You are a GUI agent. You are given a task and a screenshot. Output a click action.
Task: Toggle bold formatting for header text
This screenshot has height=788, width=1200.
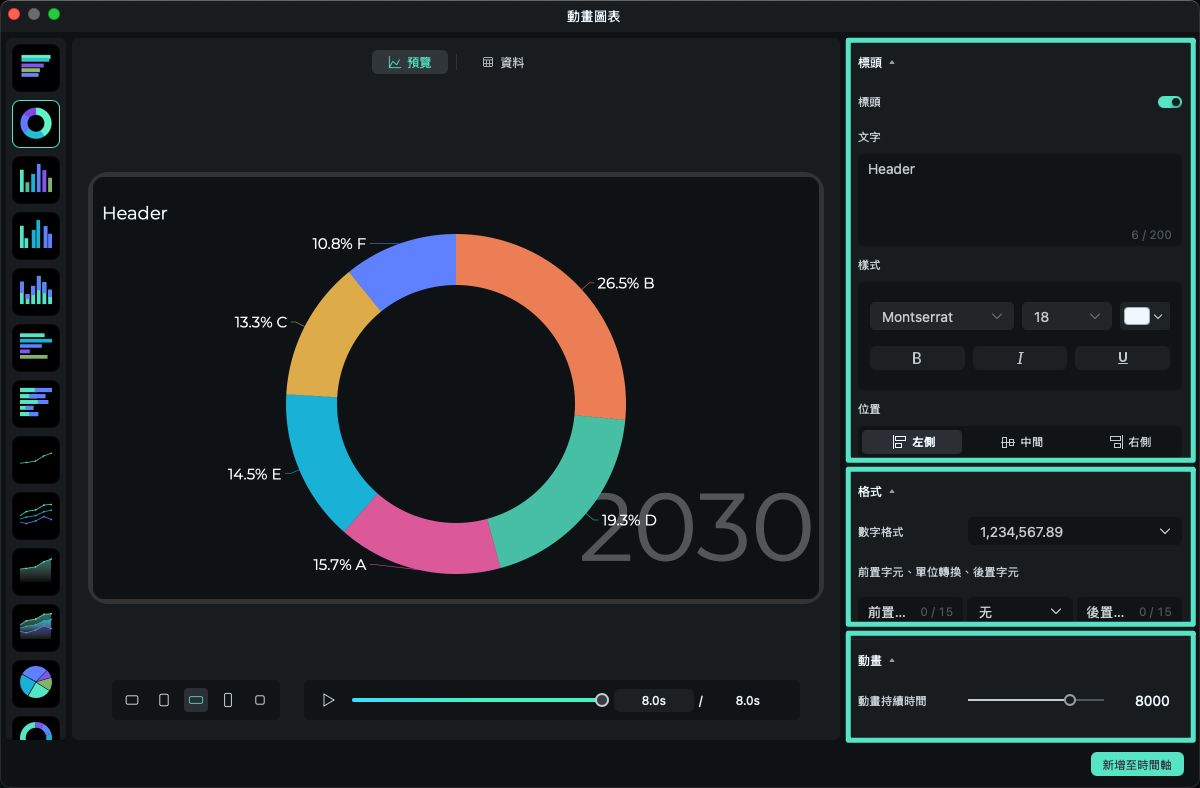pos(917,358)
